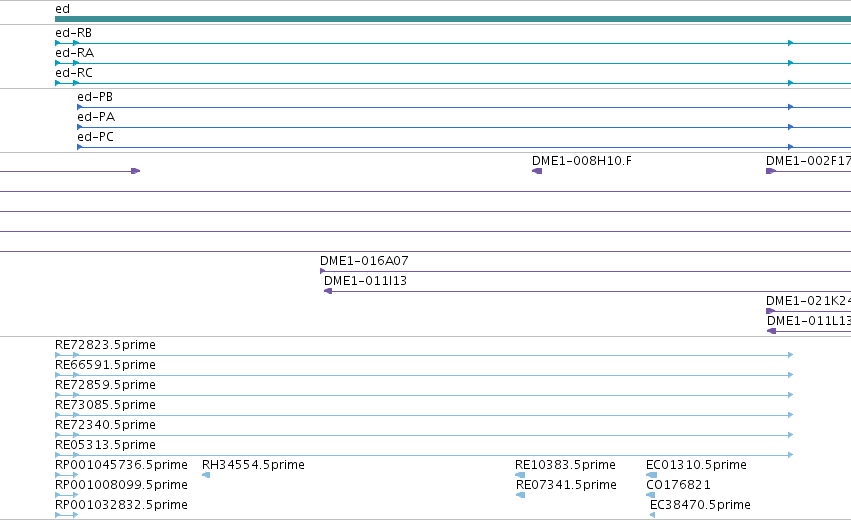Select the RE72340.5prime EST label
The width and height of the screenshot is (851, 520).
[105, 425]
